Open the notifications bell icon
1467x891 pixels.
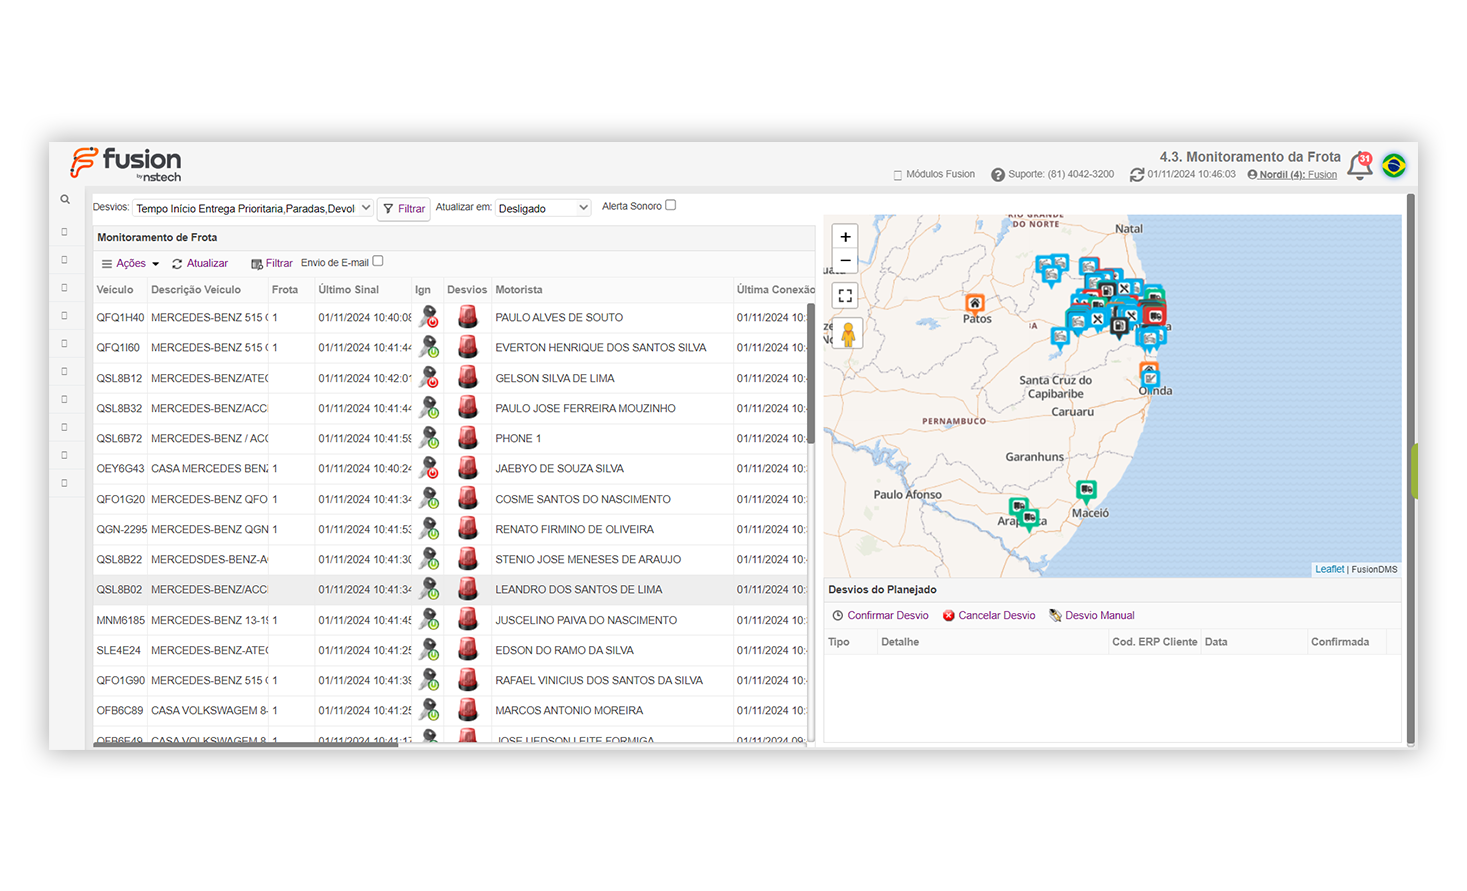(1360, 166)
